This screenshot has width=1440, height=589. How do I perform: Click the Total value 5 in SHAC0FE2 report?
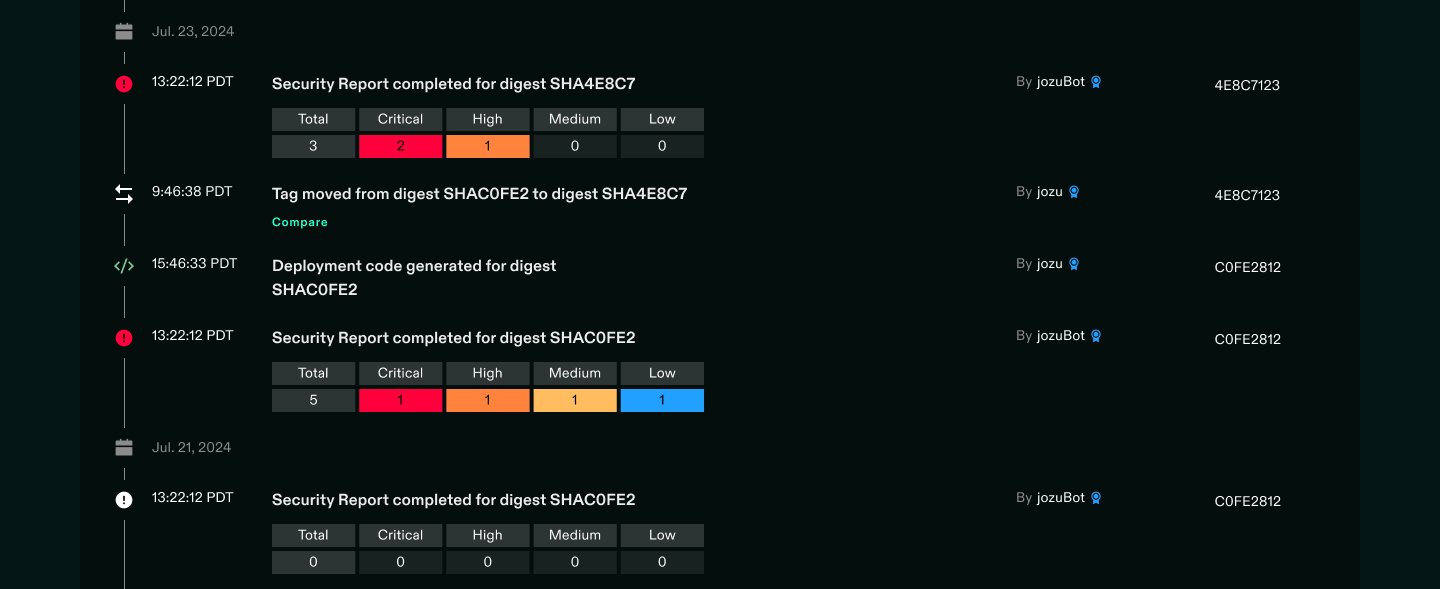313,400
